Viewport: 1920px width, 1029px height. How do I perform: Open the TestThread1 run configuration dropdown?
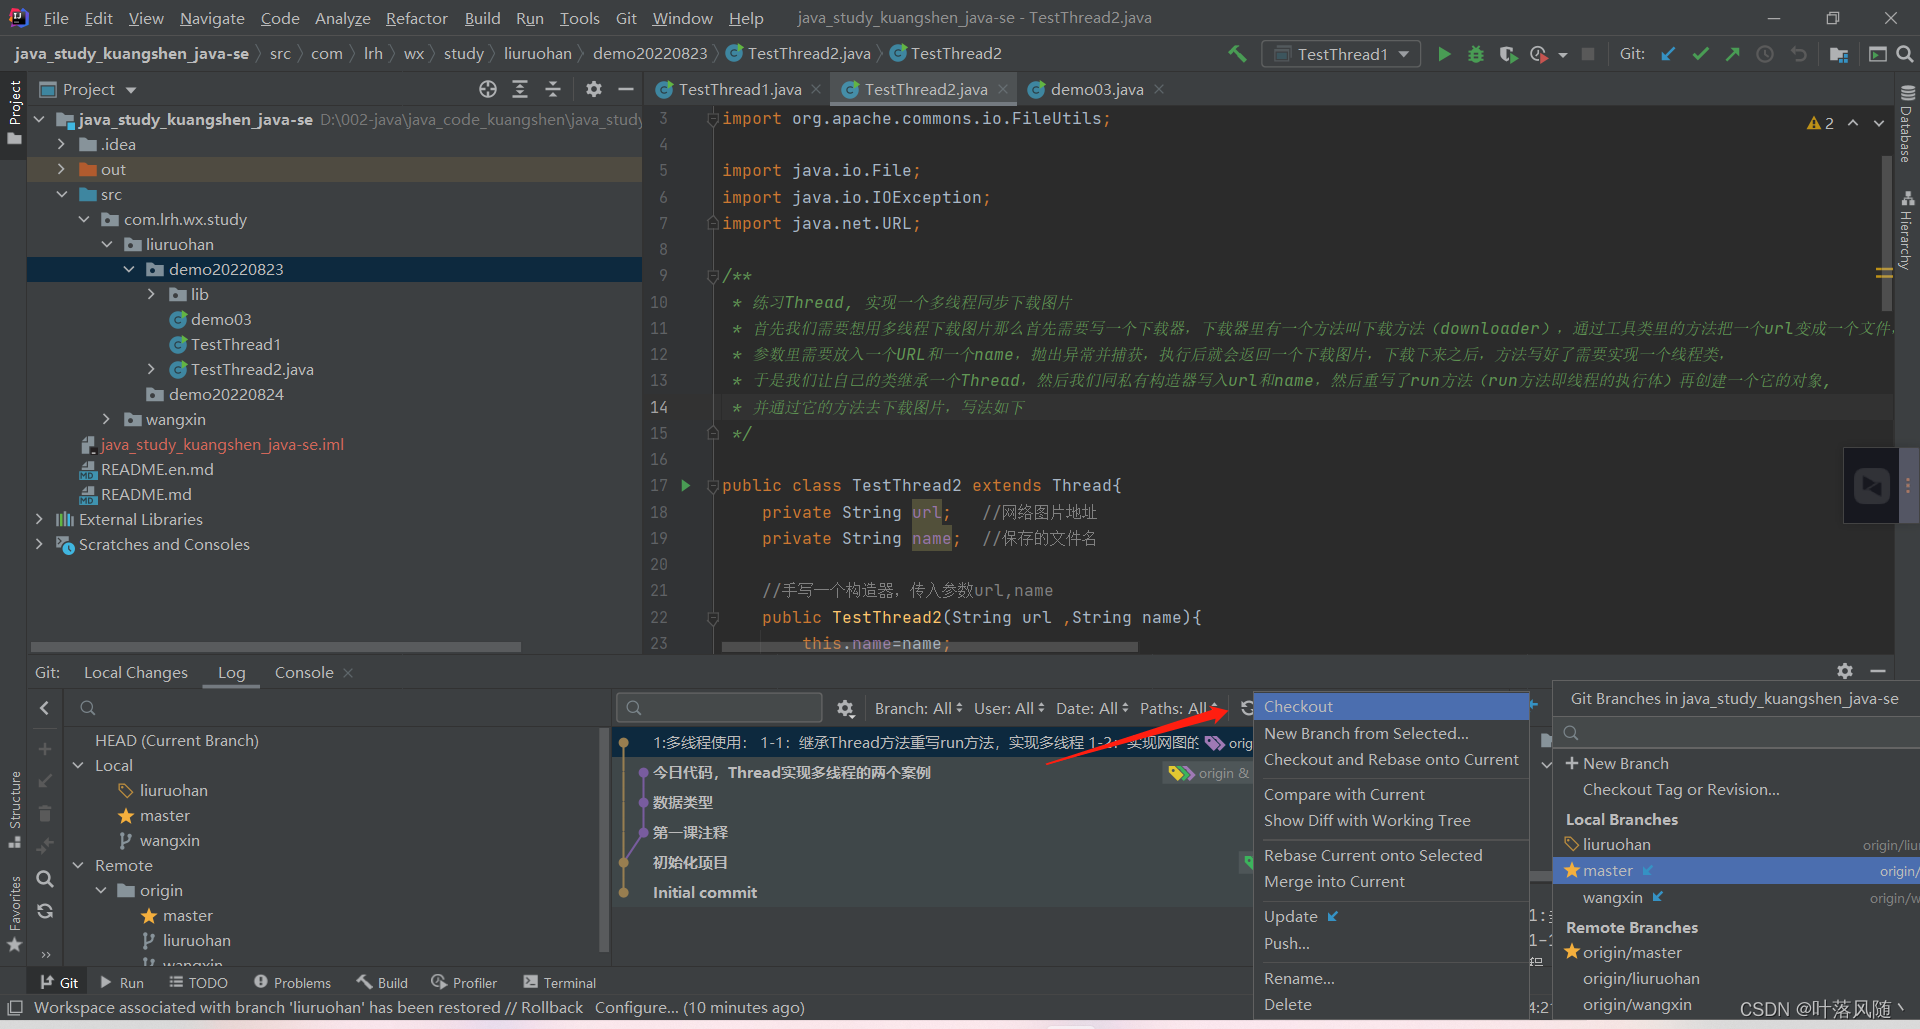pos(1341,54)
